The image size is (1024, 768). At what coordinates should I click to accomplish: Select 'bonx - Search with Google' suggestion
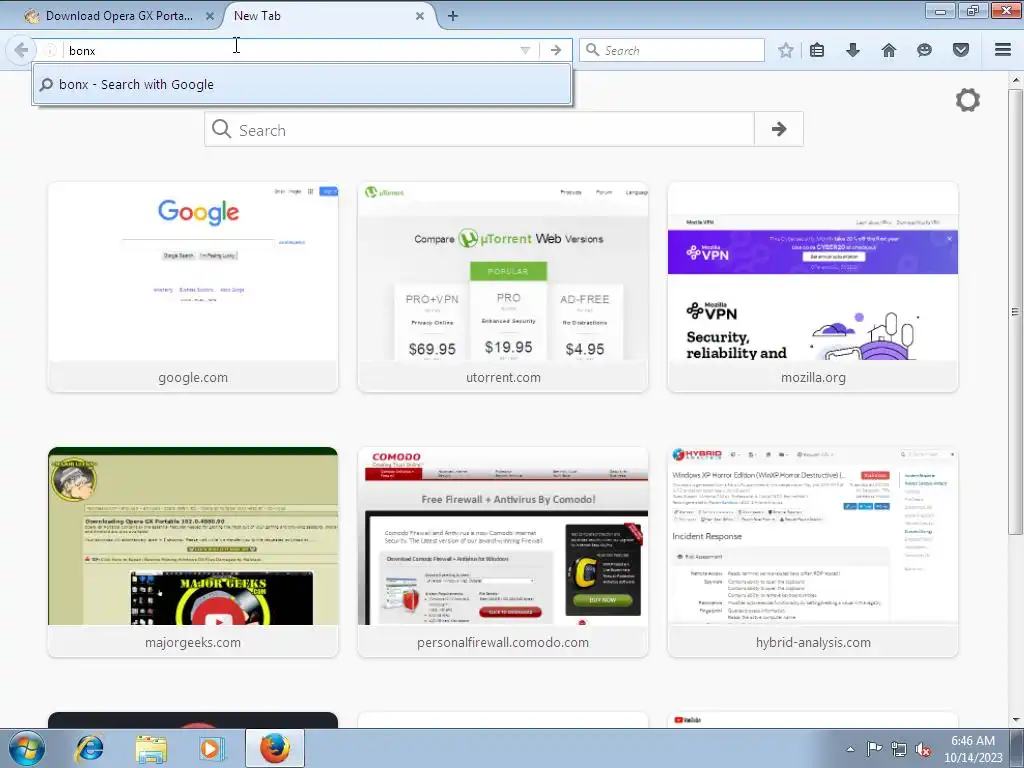[302, 84]
